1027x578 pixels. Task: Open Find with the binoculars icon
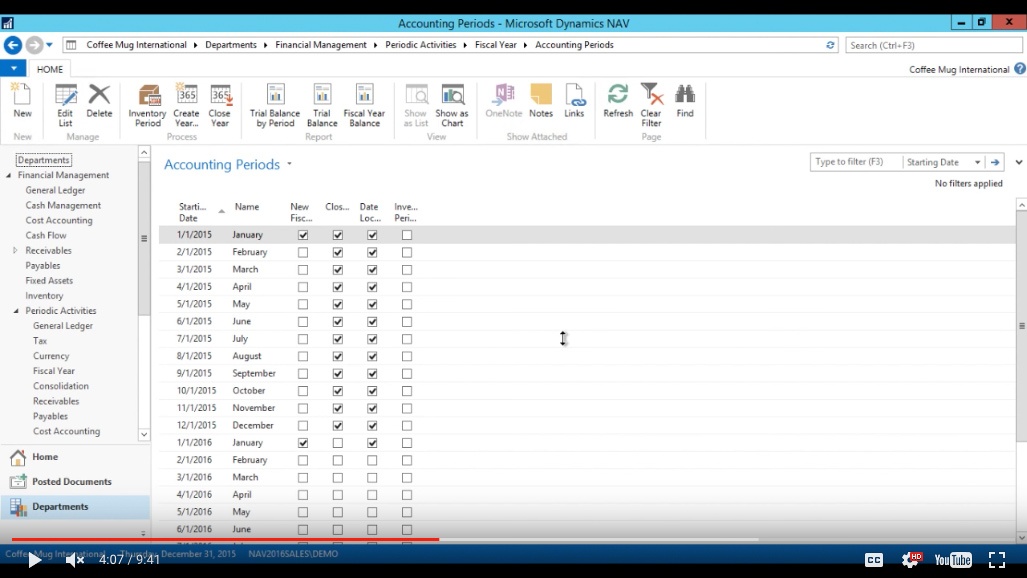[x=684, y=101]
